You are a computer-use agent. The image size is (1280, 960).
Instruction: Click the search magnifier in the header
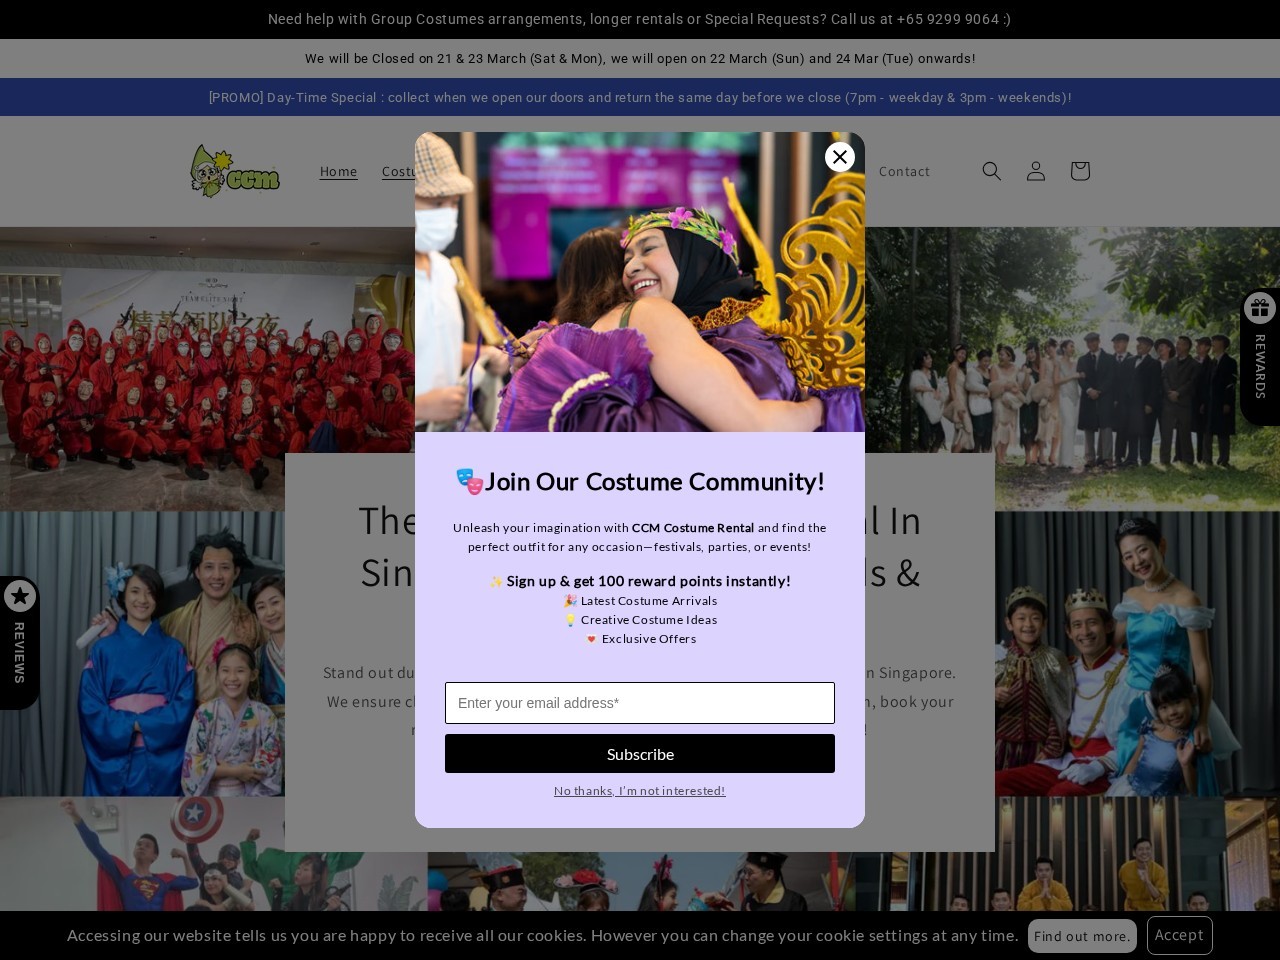991,171
